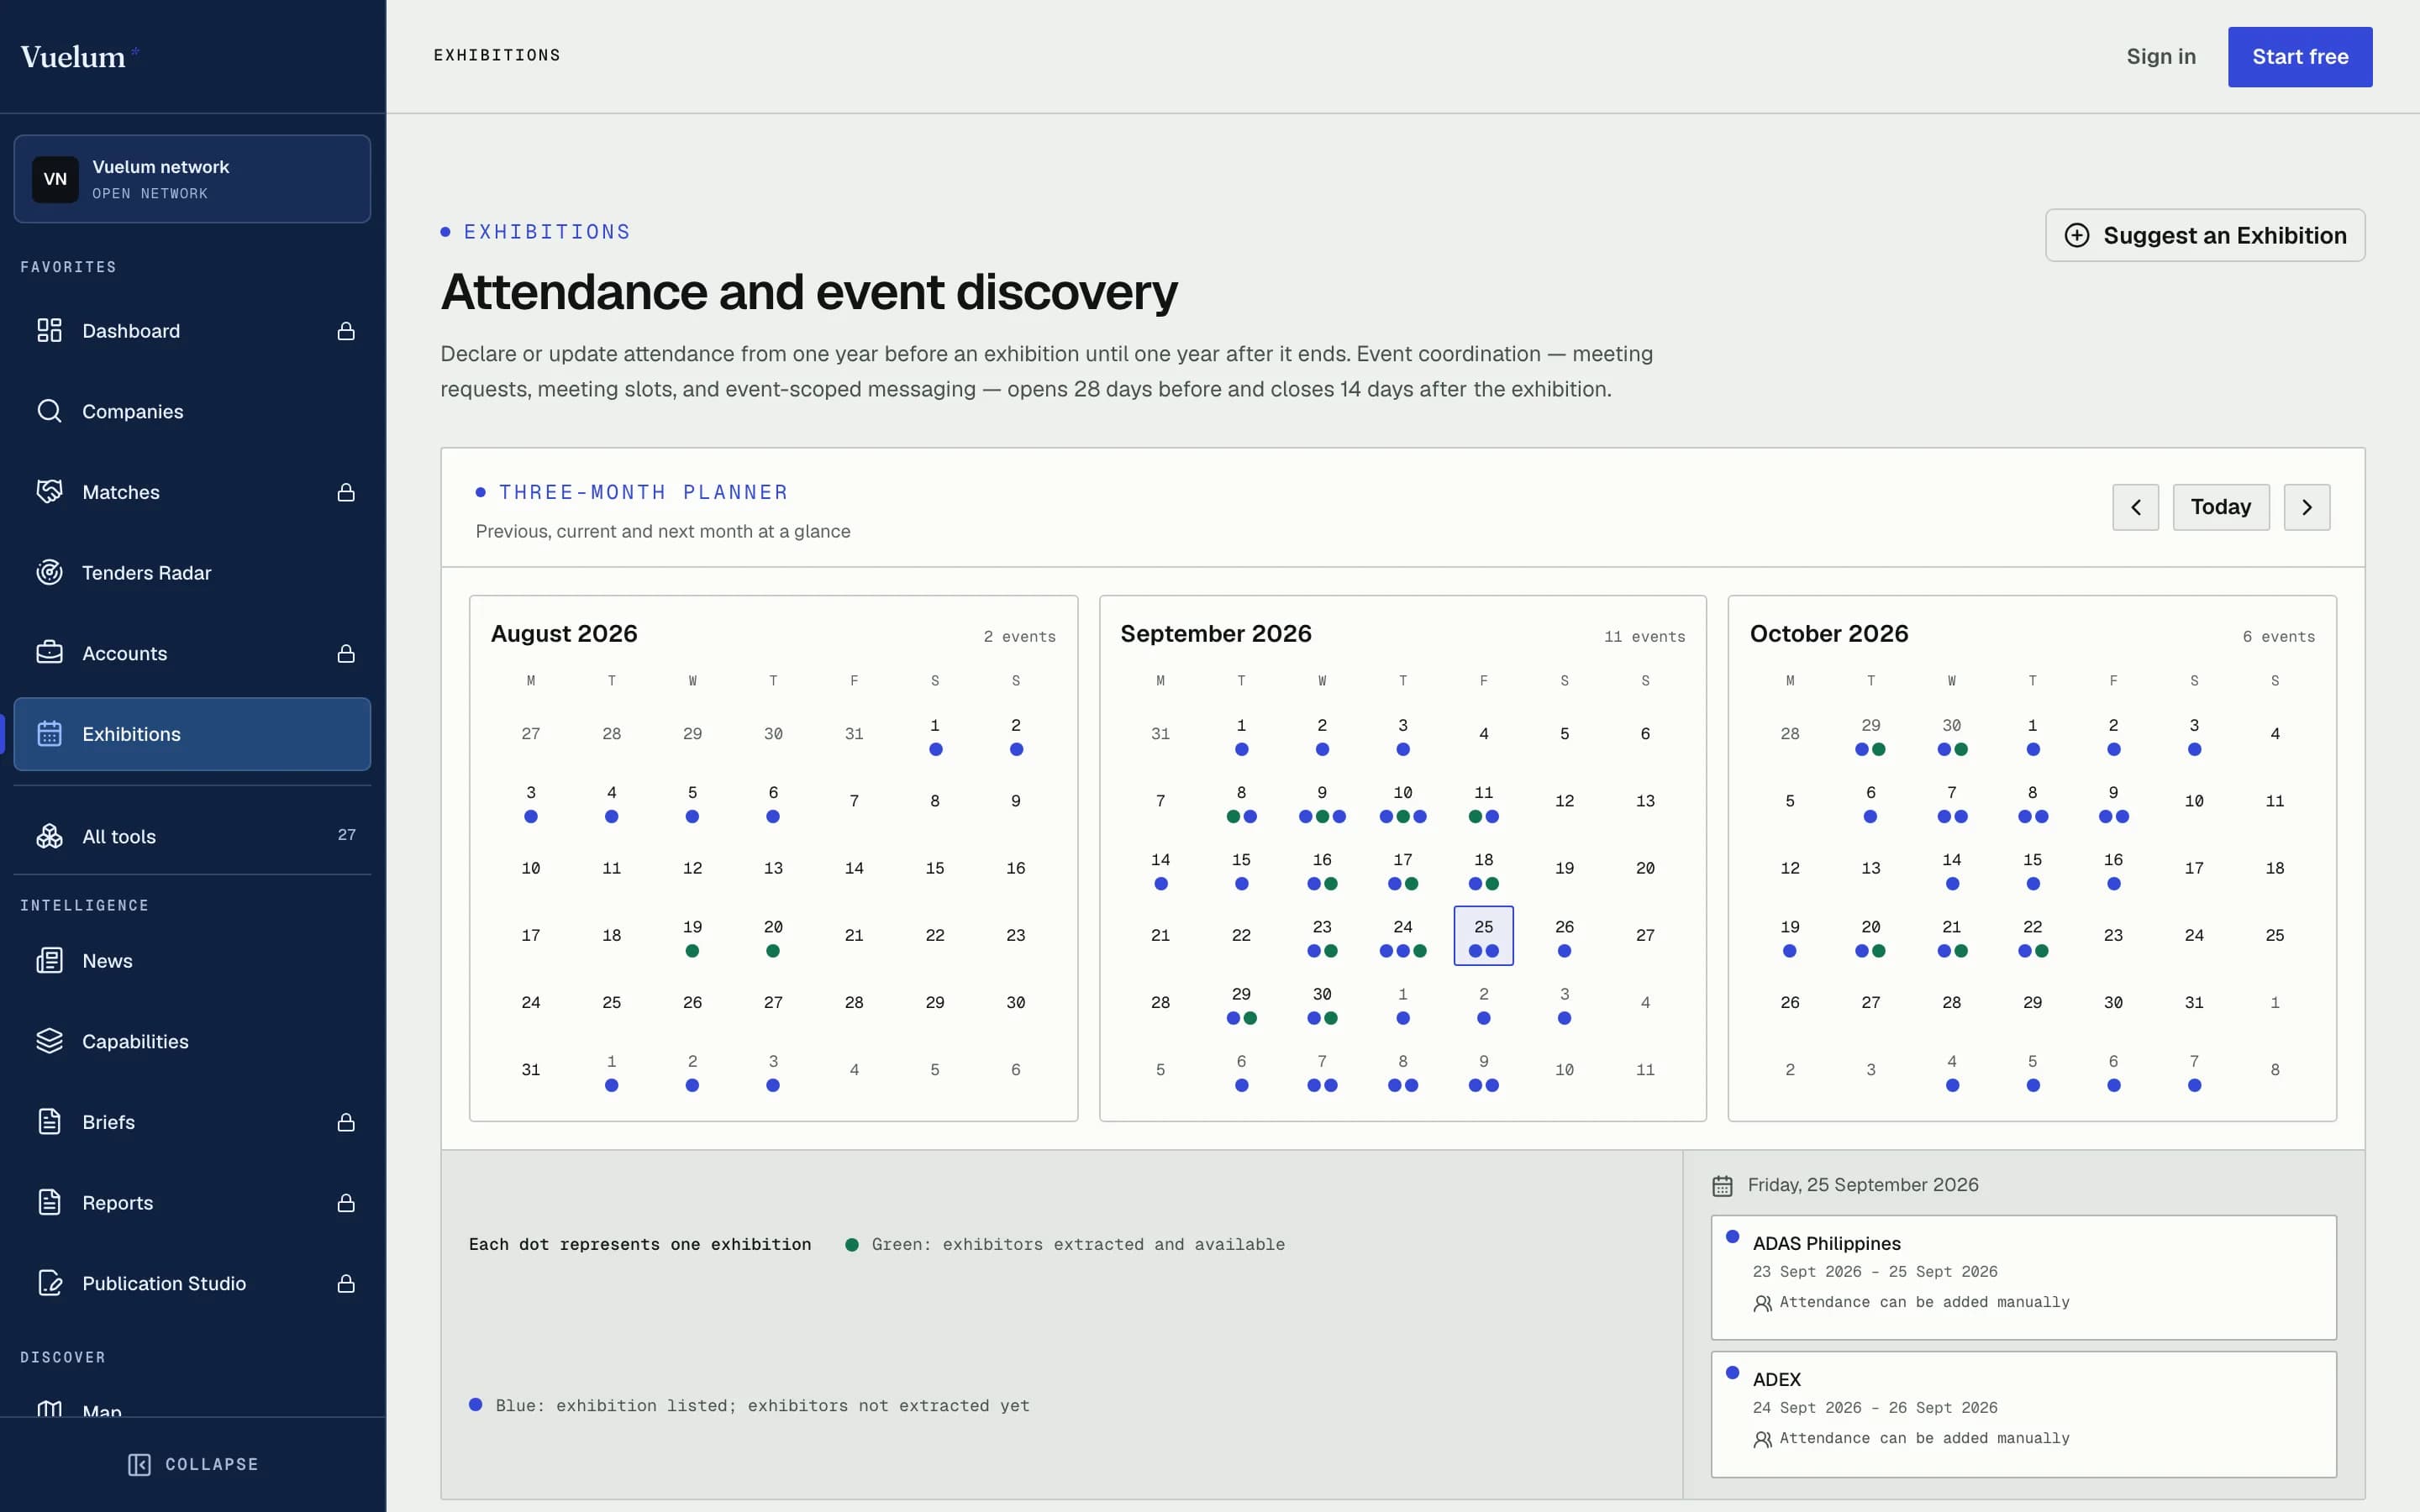Click the Tenders Radar target icon
This screenshot has width=2420, height=1512.
49,572
